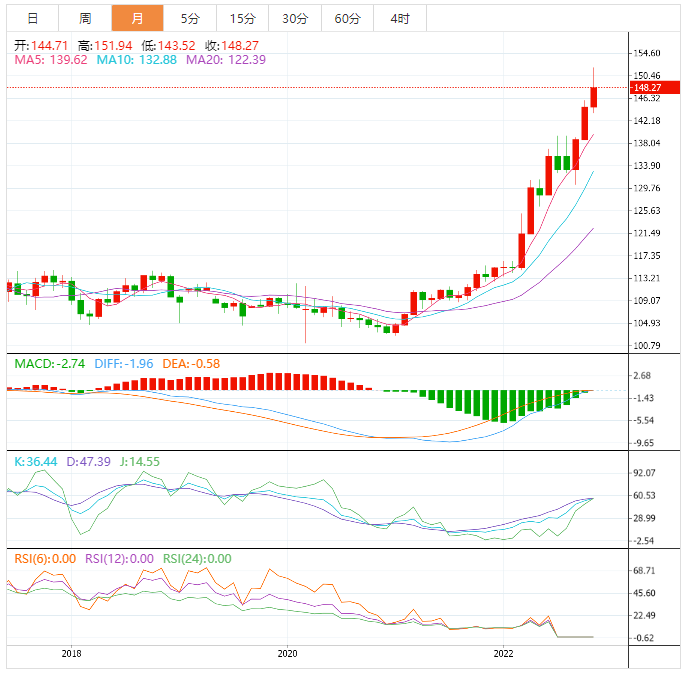Viewport: 686px width, 676px height.
Task: Switch to the 周 (weekly) chart tab
Action: (x=85, y=18)
